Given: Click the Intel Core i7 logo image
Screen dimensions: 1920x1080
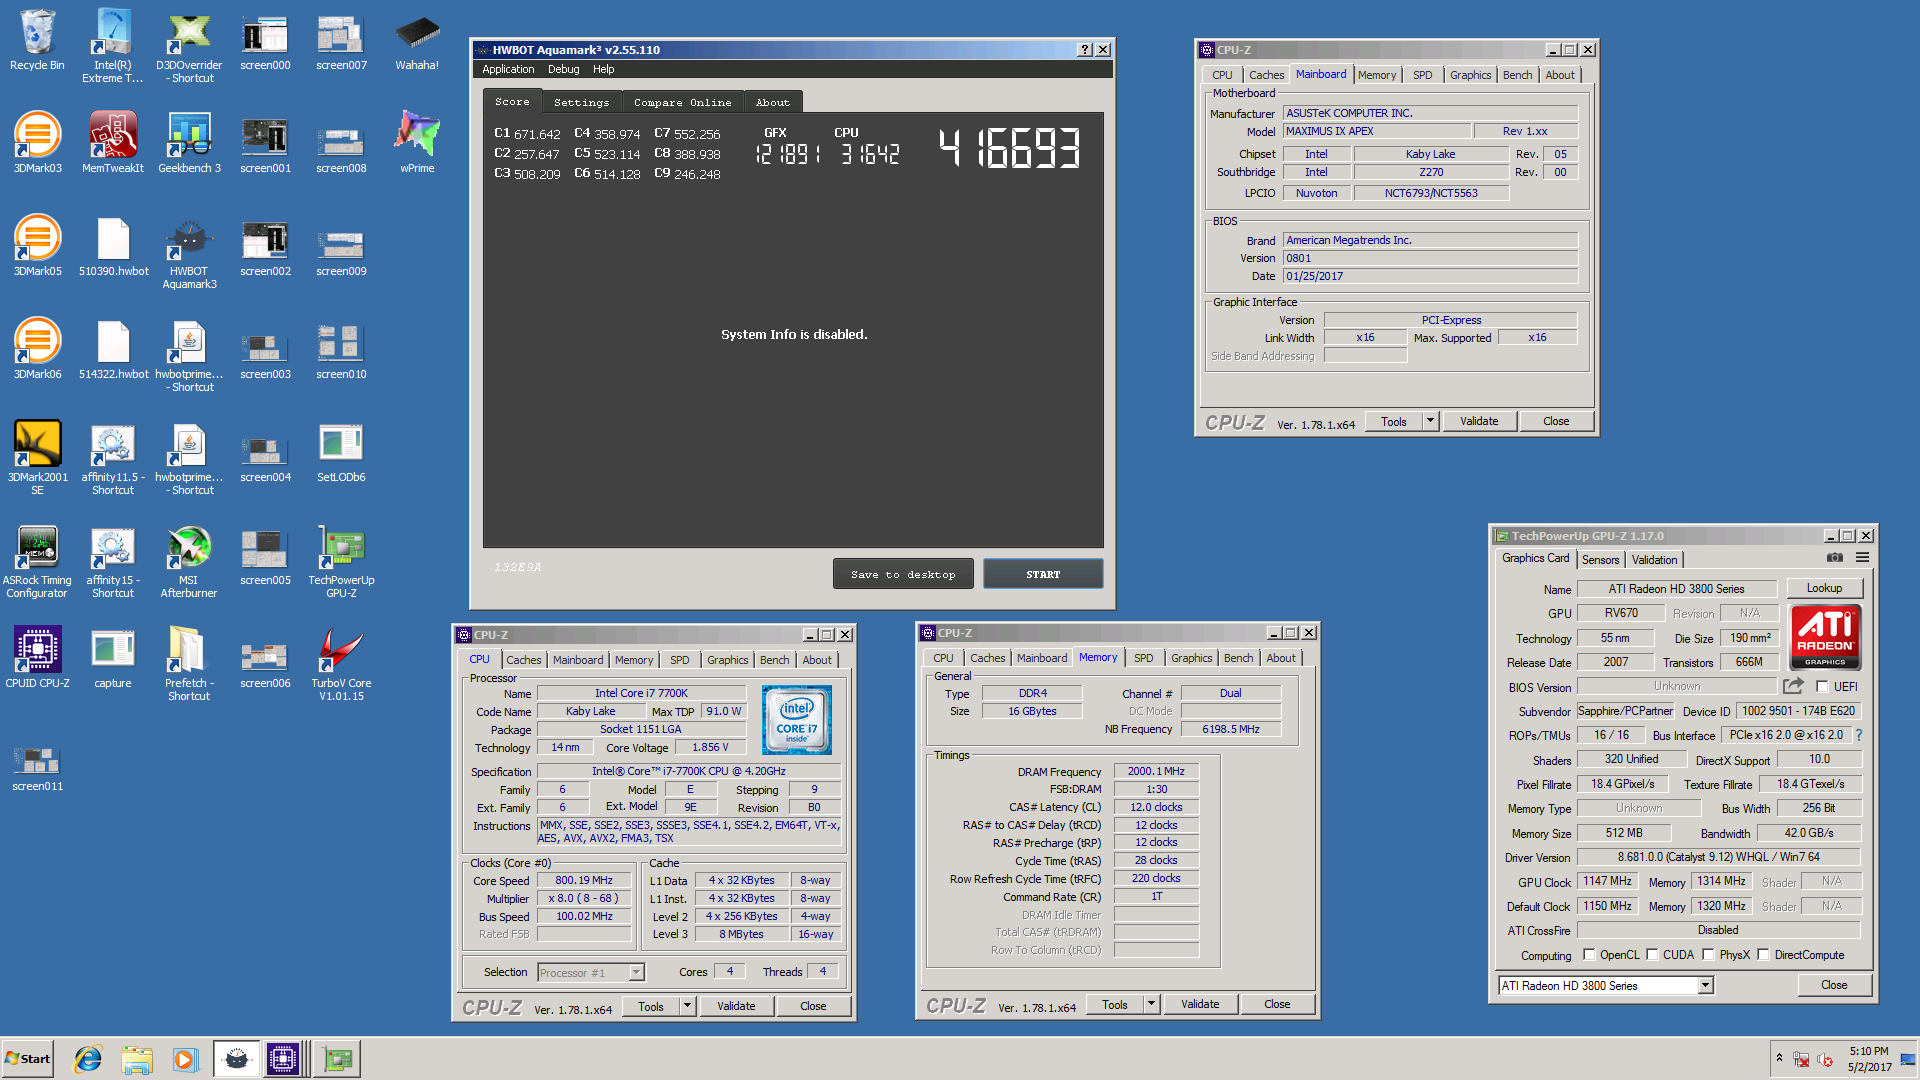Looking at the screenshot, I should coord(796,721).
